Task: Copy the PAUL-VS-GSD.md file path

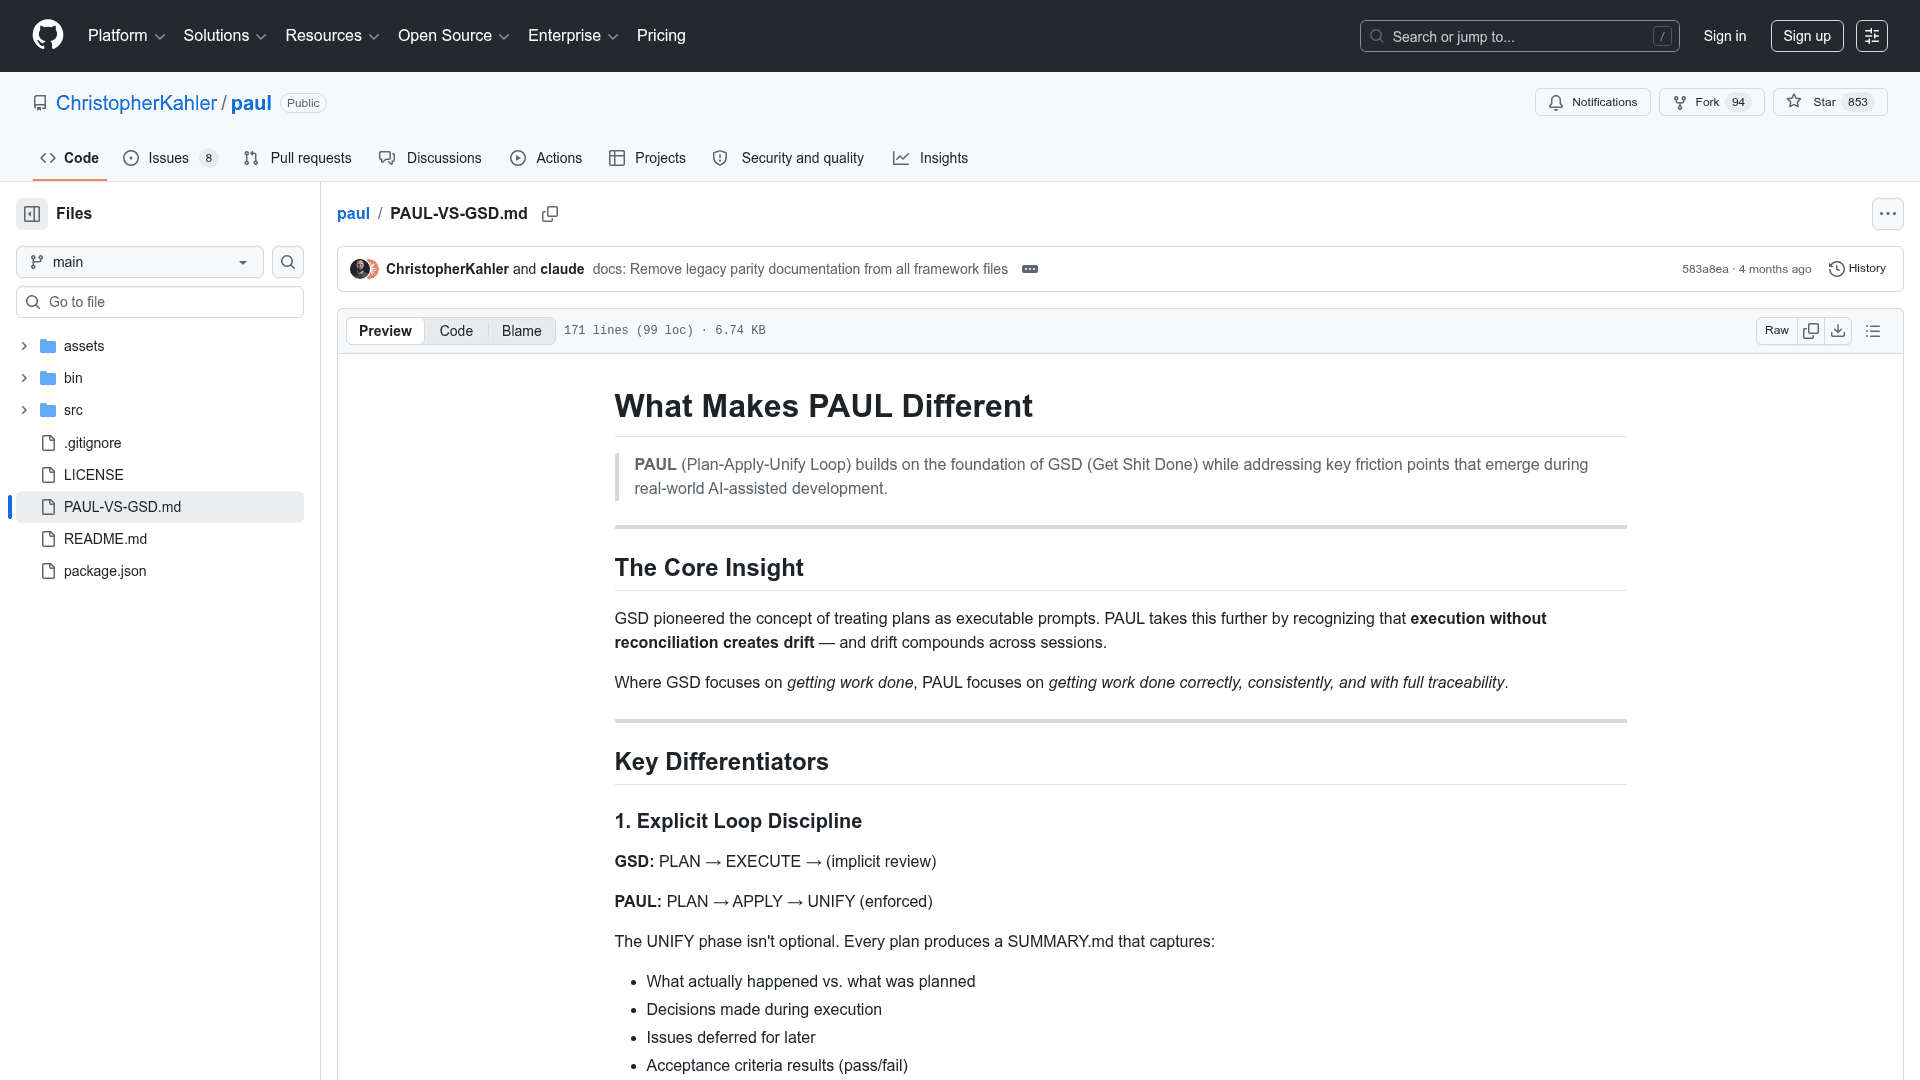Action: pyautogui.click(x=550, y=214)
